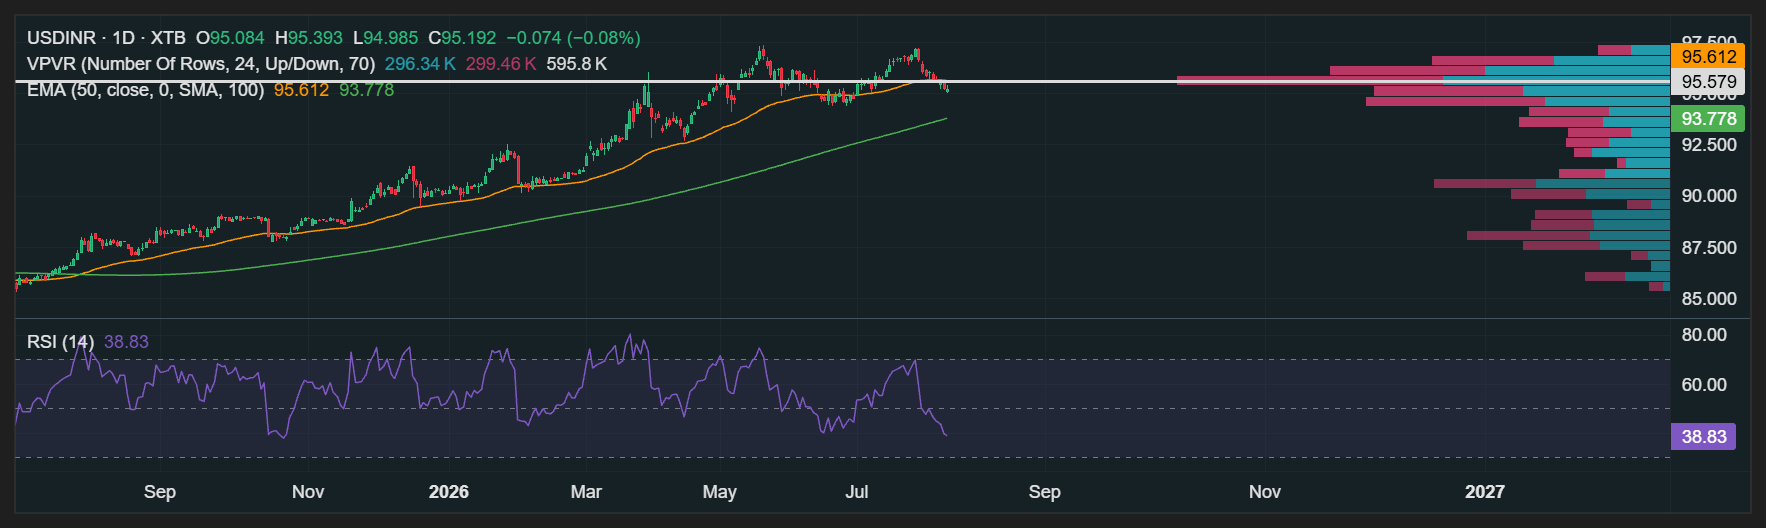Click the orange EMA value 95.612 in legend
The height and width of the screenshot is (528, 1766).
click(301, 90)
